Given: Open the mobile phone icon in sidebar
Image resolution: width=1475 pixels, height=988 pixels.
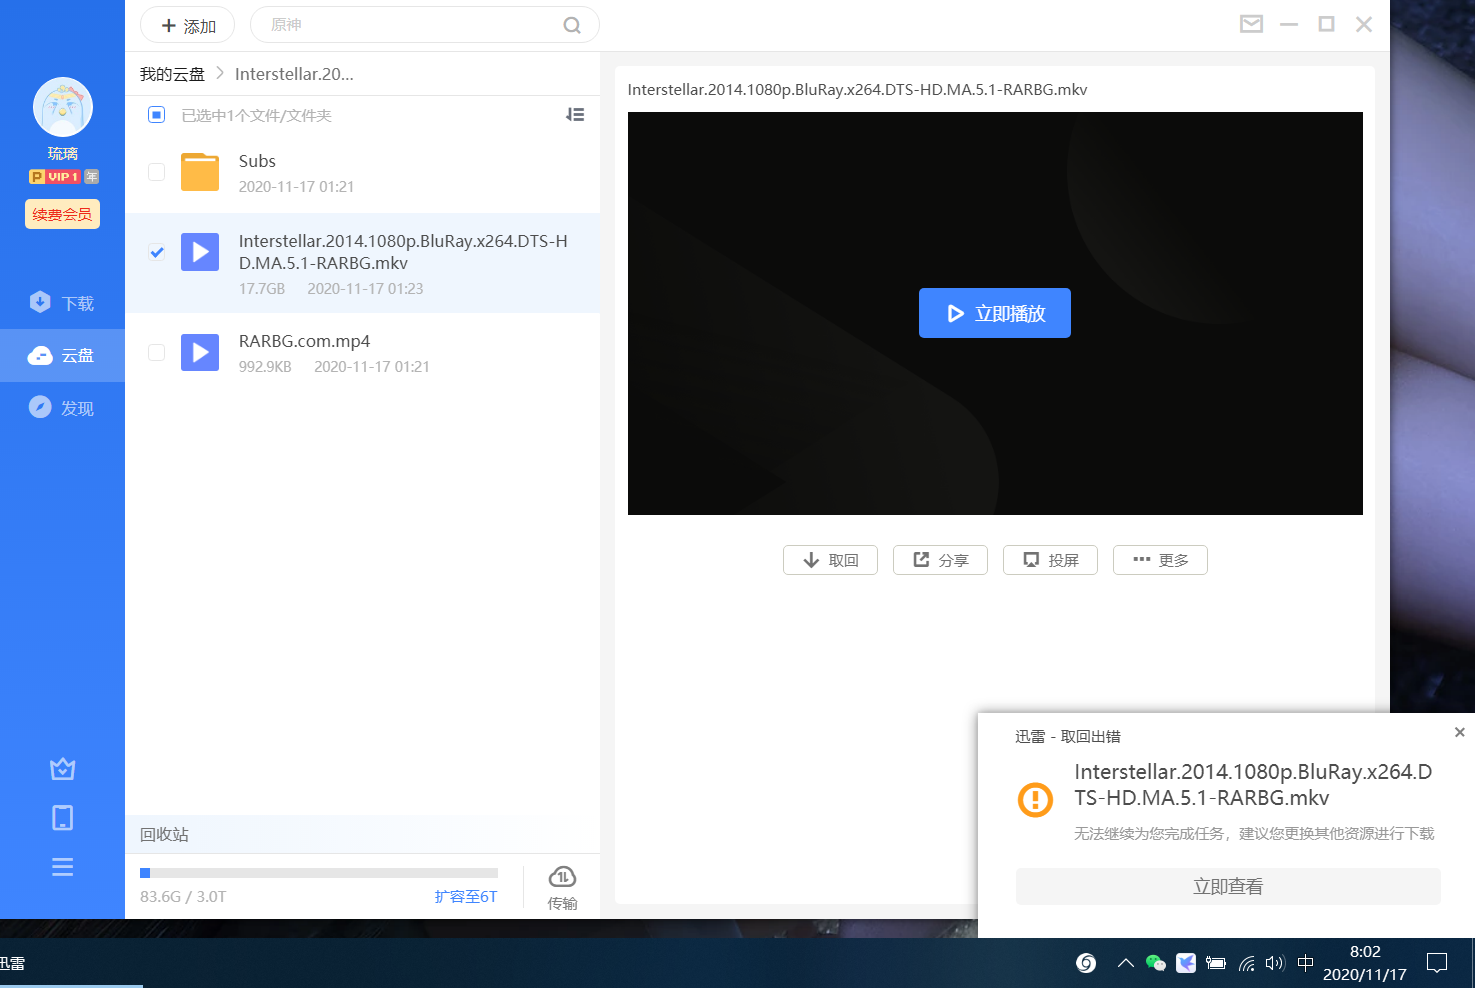Looking at the screenshot, I should 62,818.
